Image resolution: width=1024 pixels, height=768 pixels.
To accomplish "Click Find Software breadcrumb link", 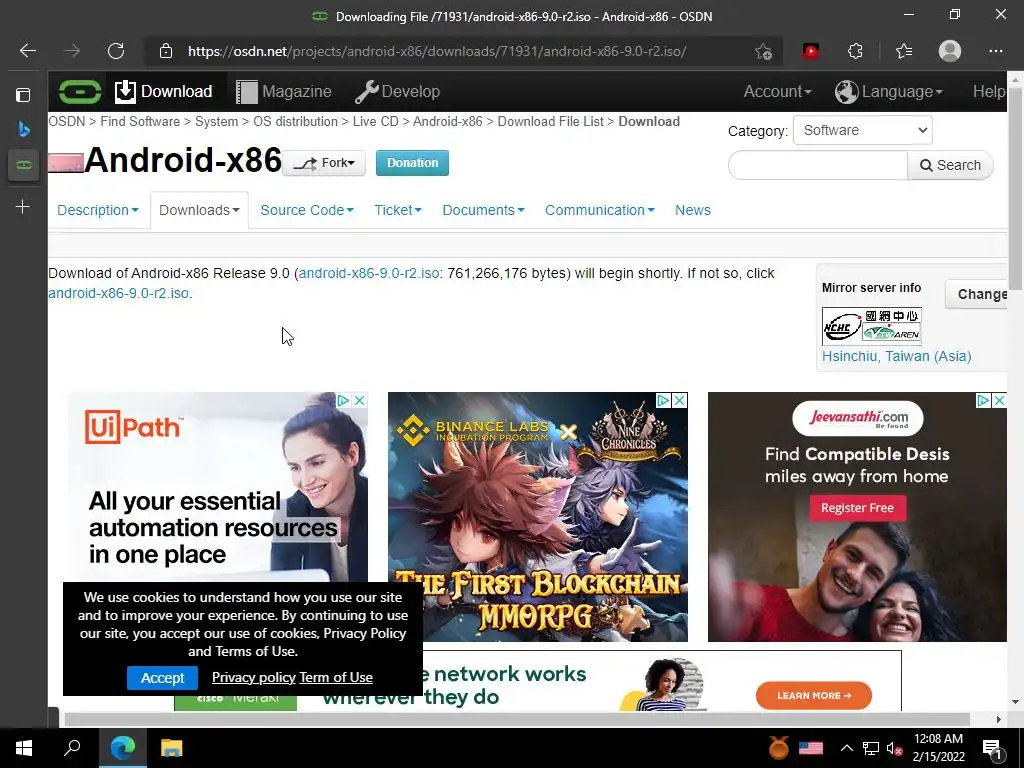I will click(140, 121).
